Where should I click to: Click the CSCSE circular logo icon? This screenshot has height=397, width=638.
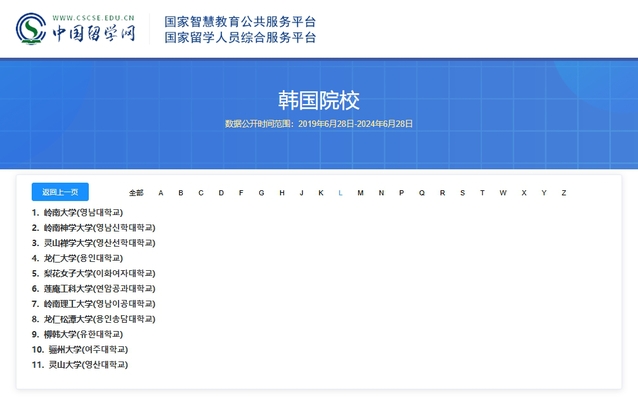[31, 28]
